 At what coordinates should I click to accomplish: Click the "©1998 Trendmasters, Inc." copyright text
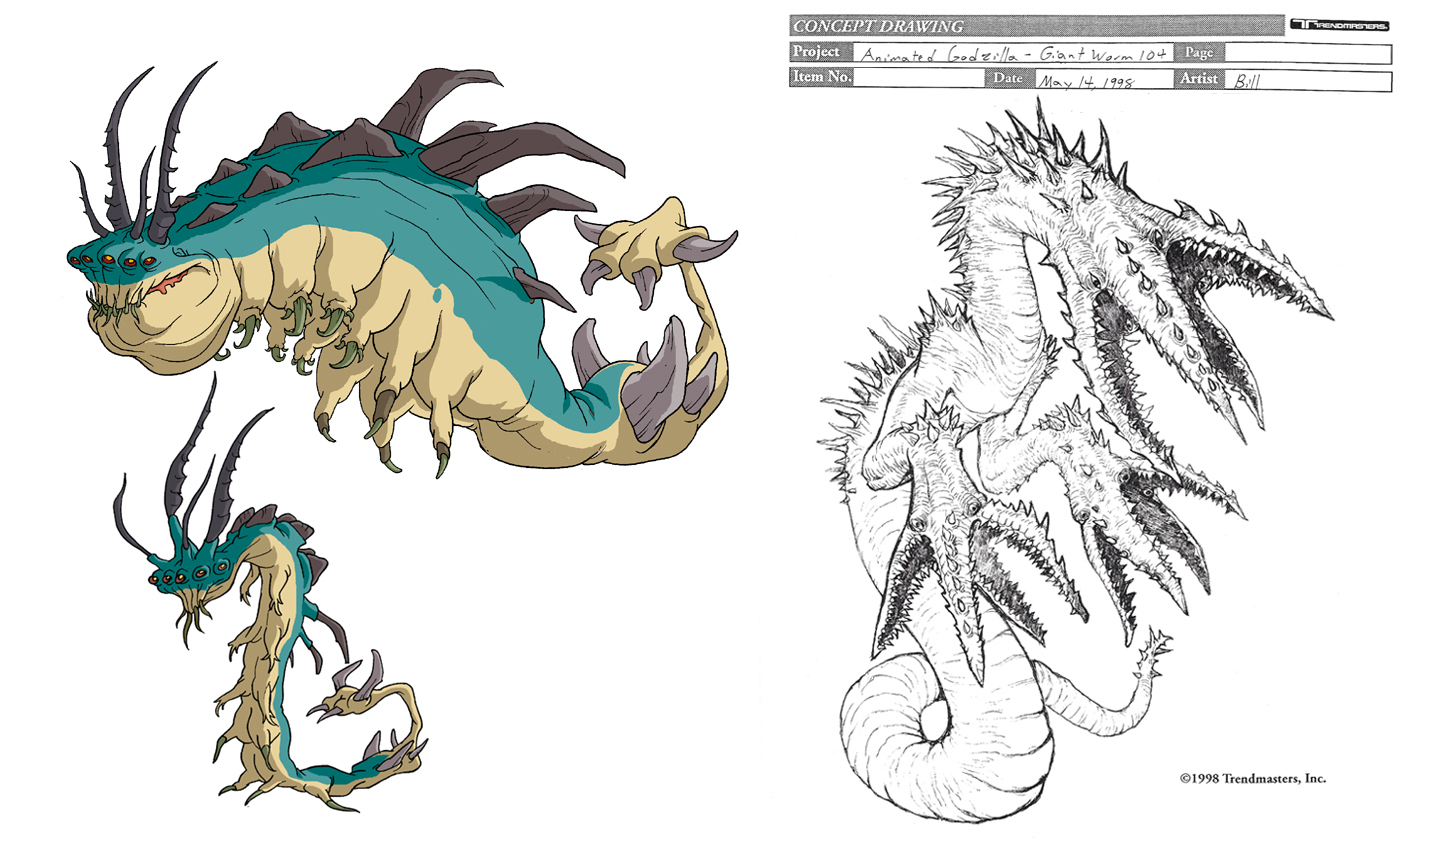(x=1253, y=777)
